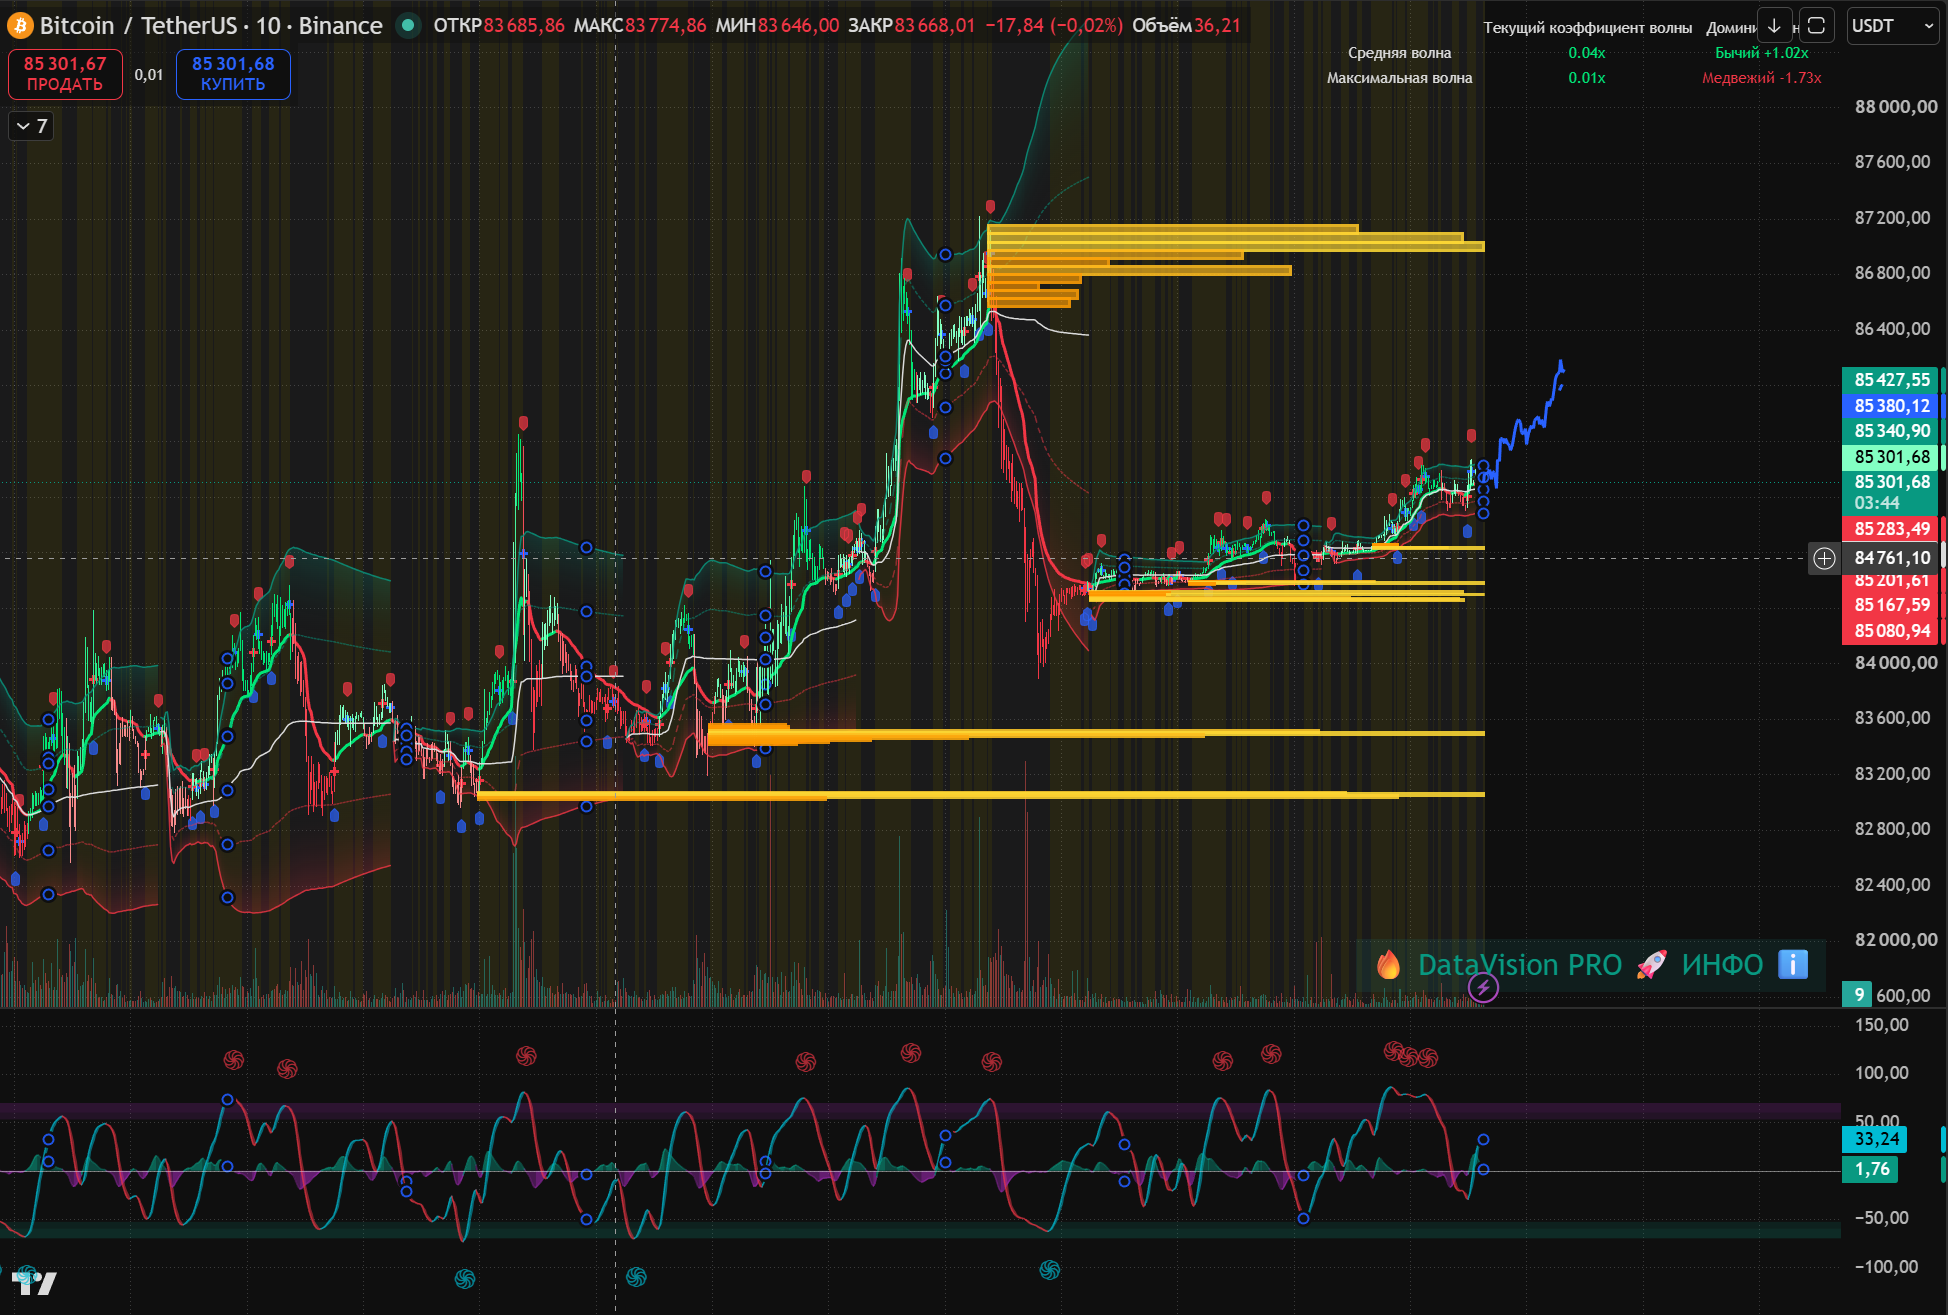
Task: Click the 88 000,00 price scale value
Action: click(1895, 107)
